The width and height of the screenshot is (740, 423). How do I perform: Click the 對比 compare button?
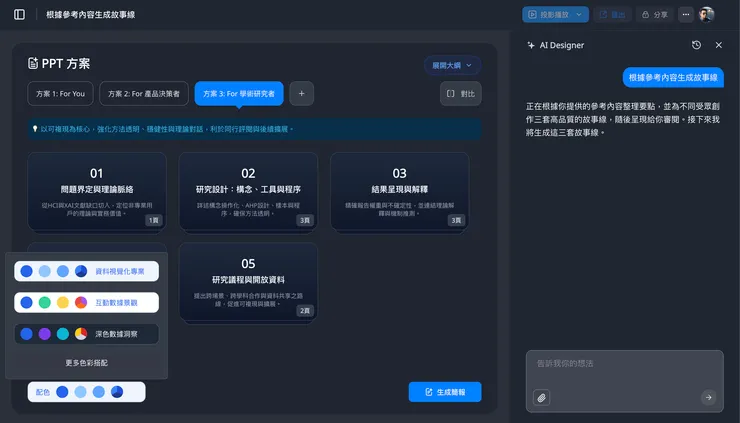coord(461,93)
